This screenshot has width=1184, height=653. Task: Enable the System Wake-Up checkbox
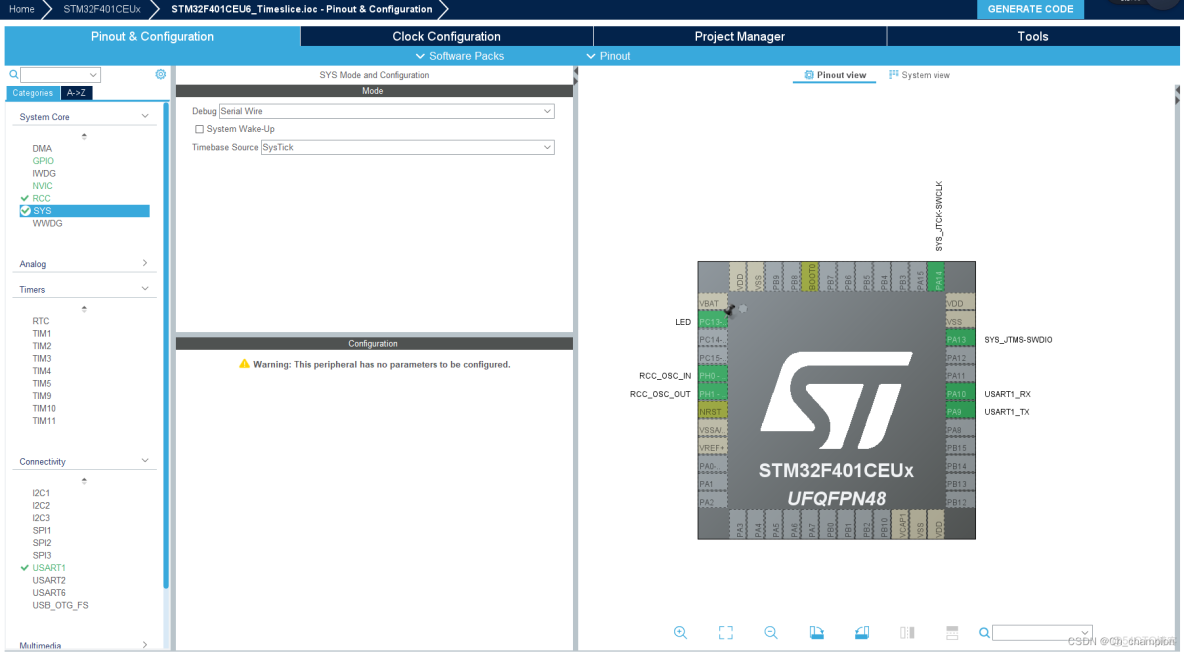pos(199,129)
